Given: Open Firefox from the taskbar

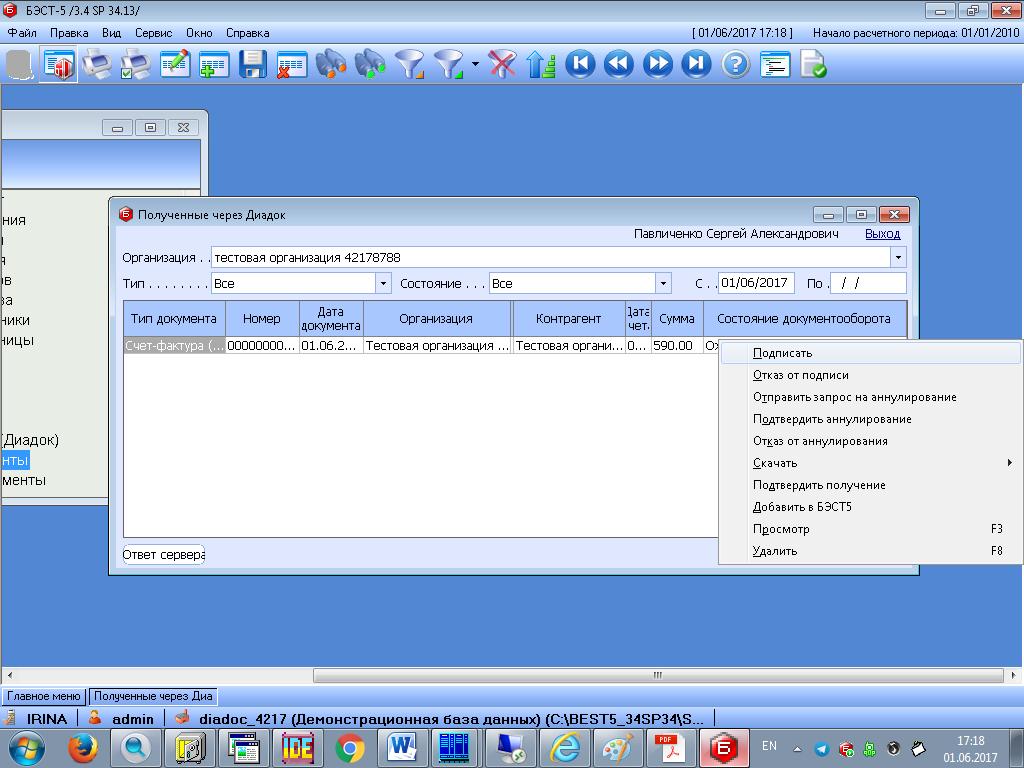Looking at the screenshot, I should pos(82,748).
